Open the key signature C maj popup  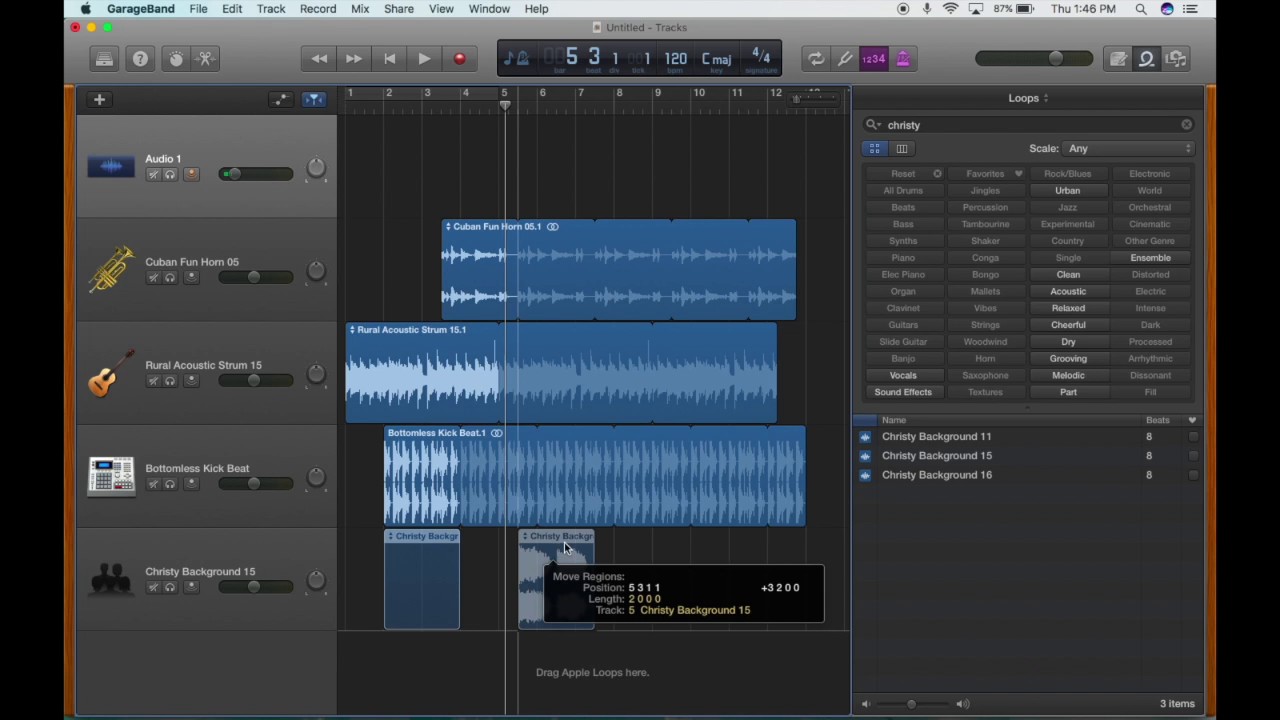coord(717,59)
